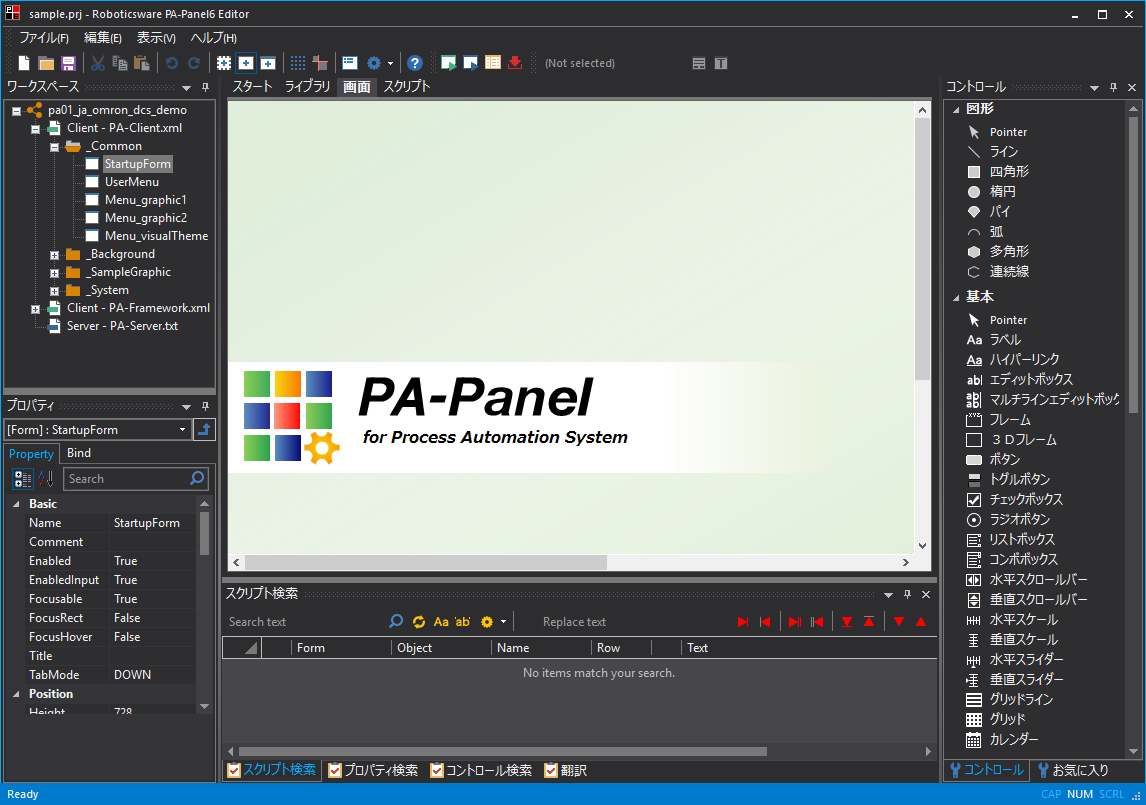This screenshot has width=1146, height=805.
Task: Expand the Client - PA-Framework.xml node
Action: pos(35,309)
